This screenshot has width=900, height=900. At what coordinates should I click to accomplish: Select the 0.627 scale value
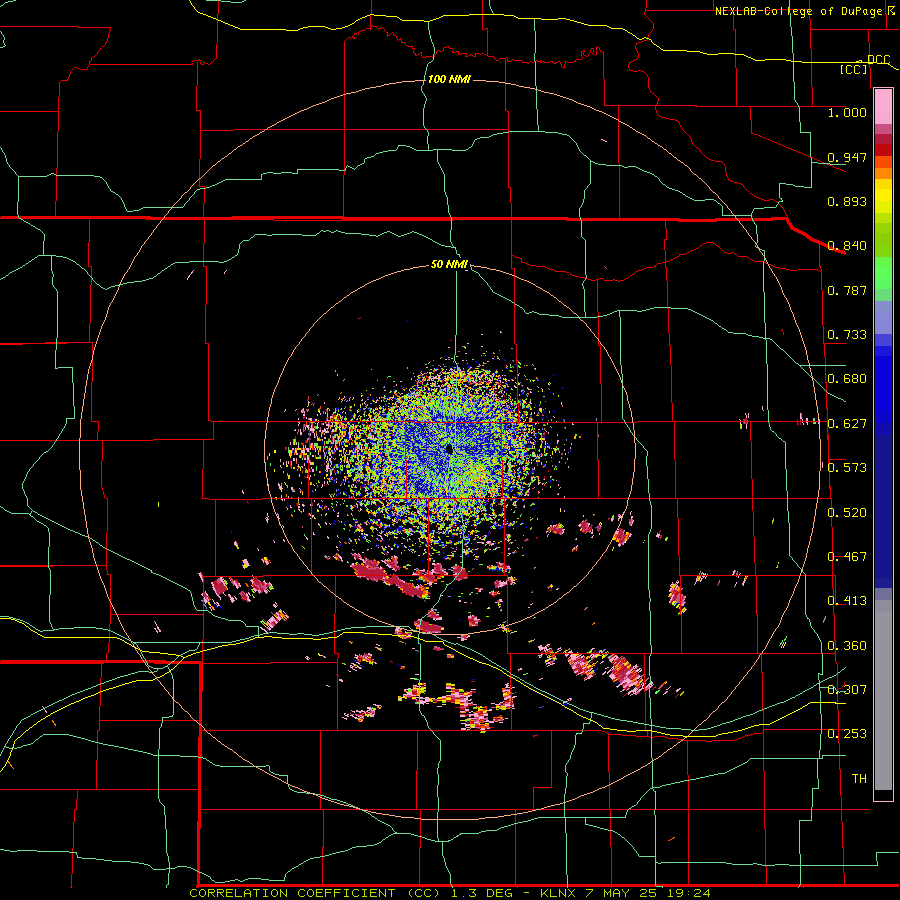coord(847,424)
